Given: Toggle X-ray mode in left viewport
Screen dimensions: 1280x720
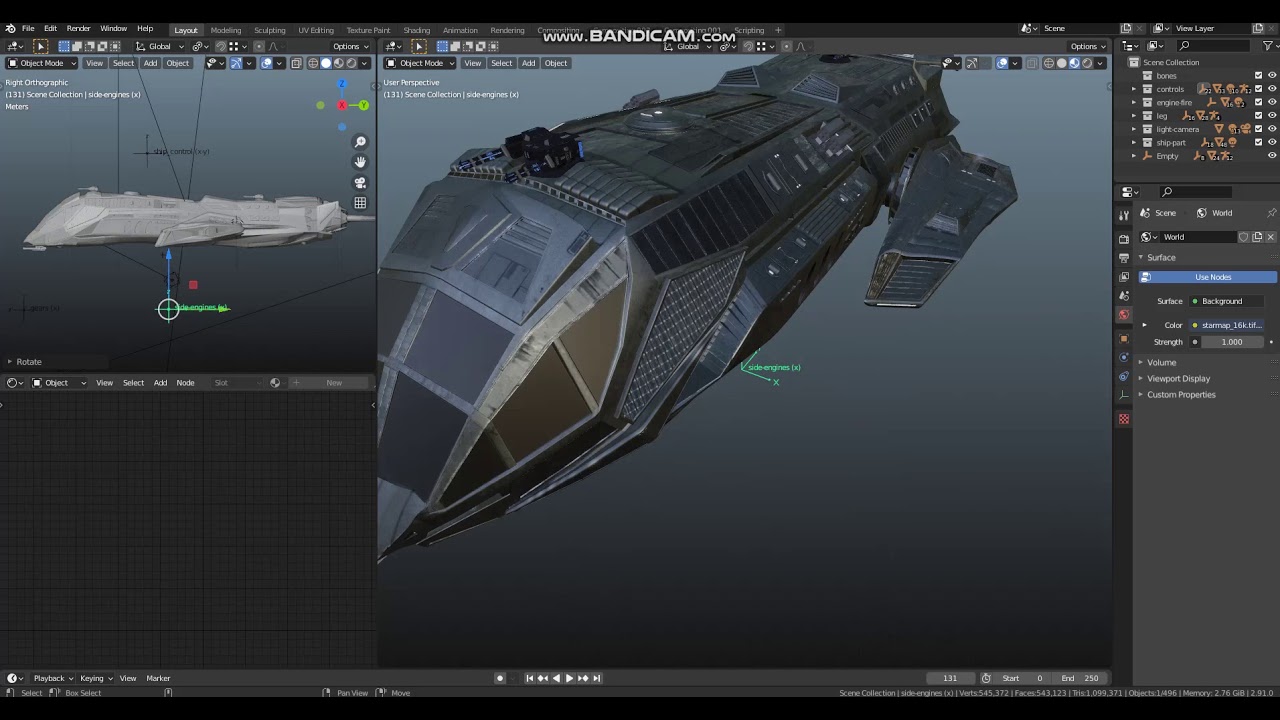Looking at the screenshot, I should coord(296,63).
